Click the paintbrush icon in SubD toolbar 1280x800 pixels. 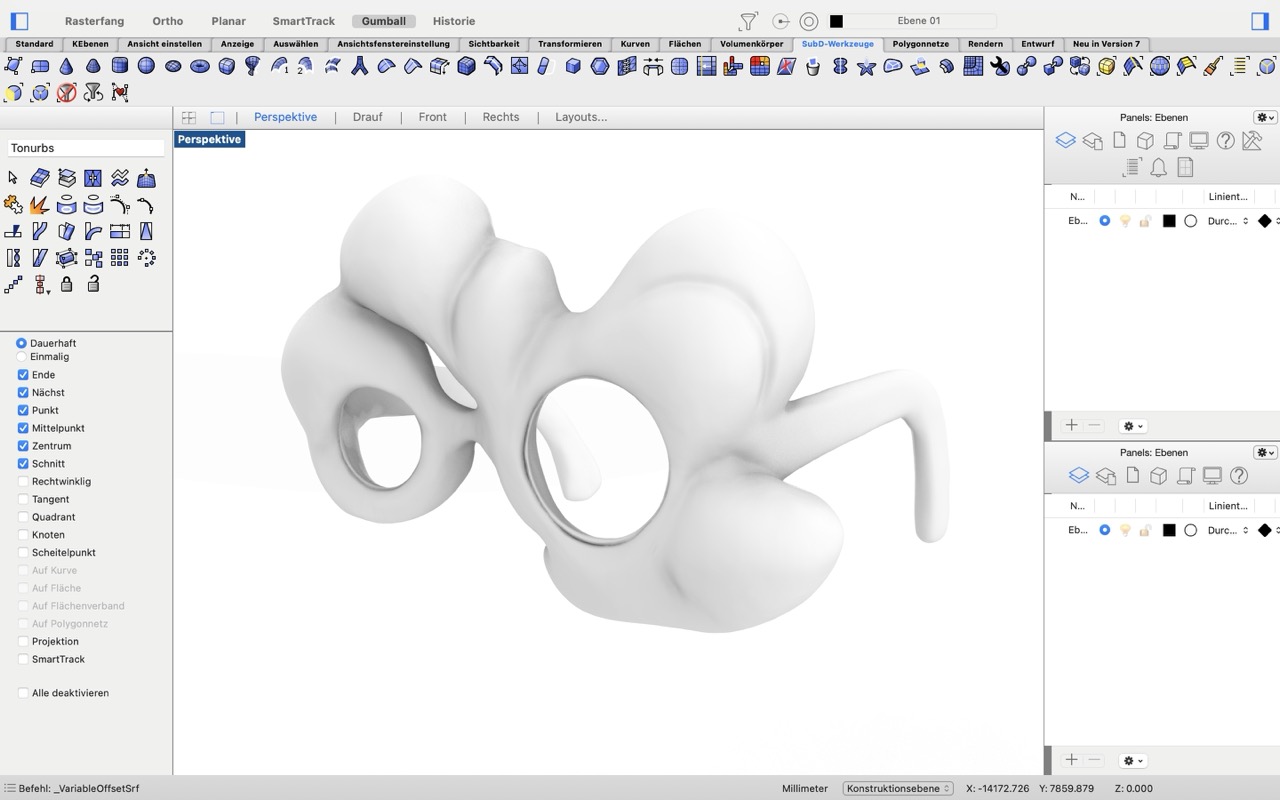(1213, 66)
